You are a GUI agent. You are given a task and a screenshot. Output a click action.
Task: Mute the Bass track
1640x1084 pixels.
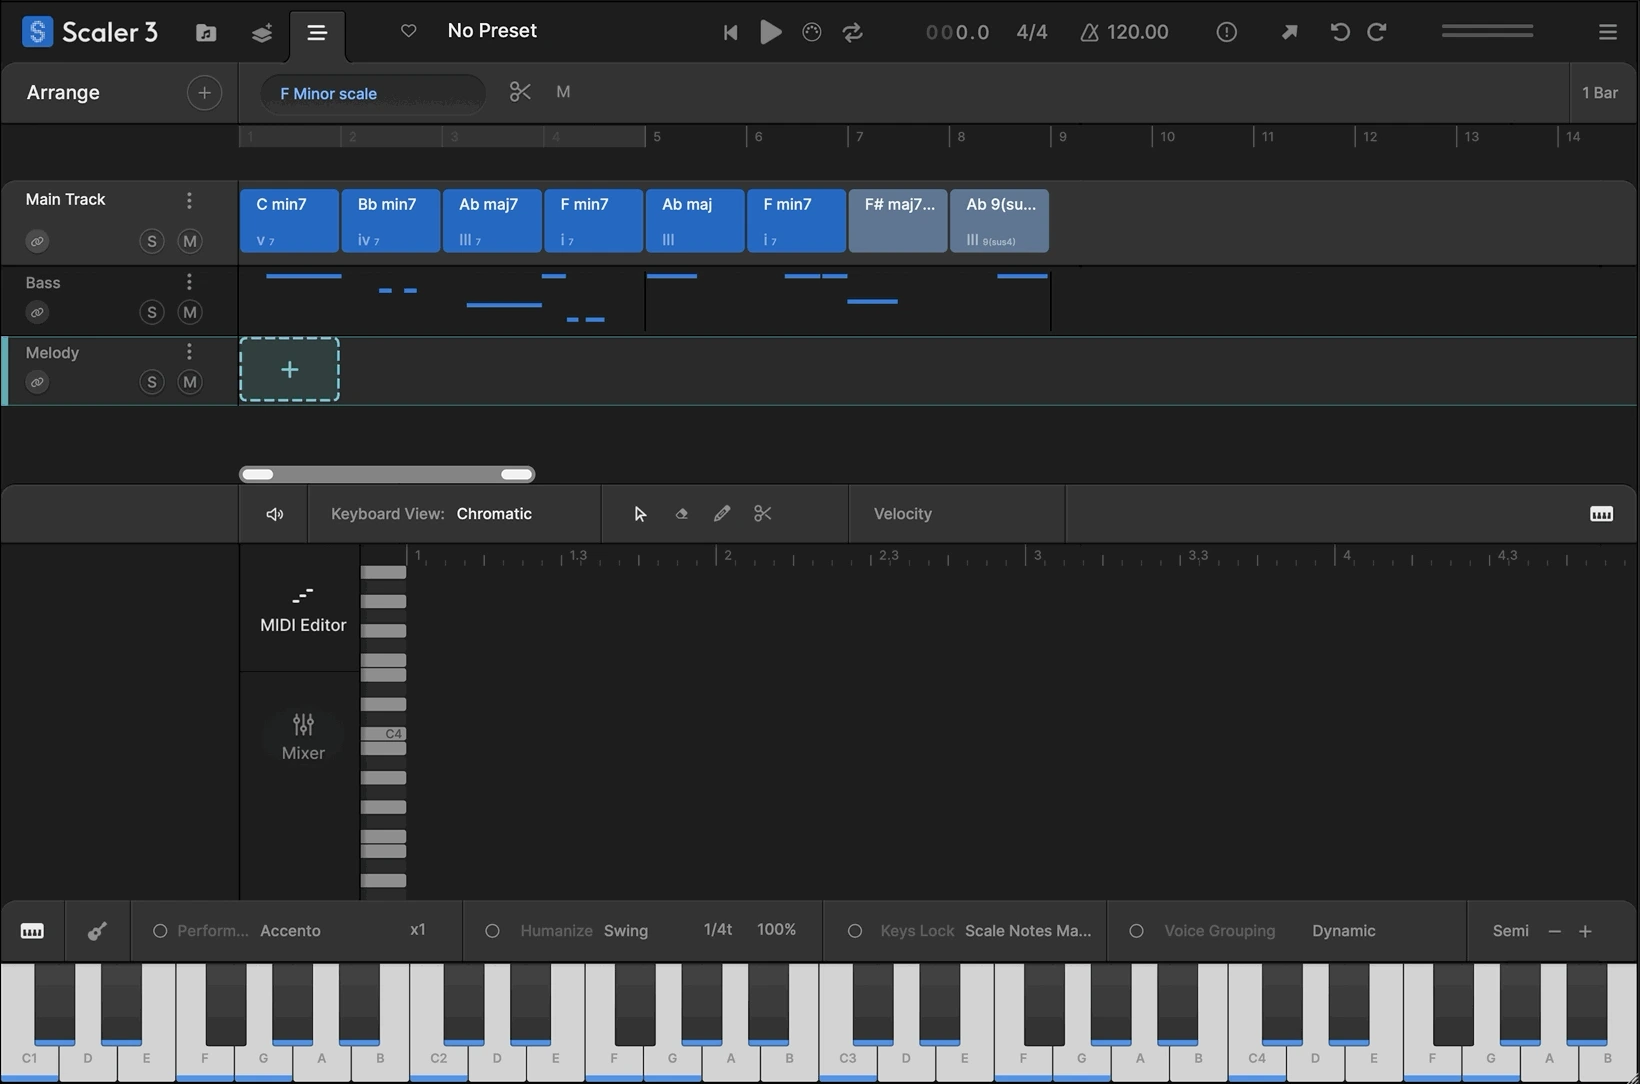click(x=190, y=312)
